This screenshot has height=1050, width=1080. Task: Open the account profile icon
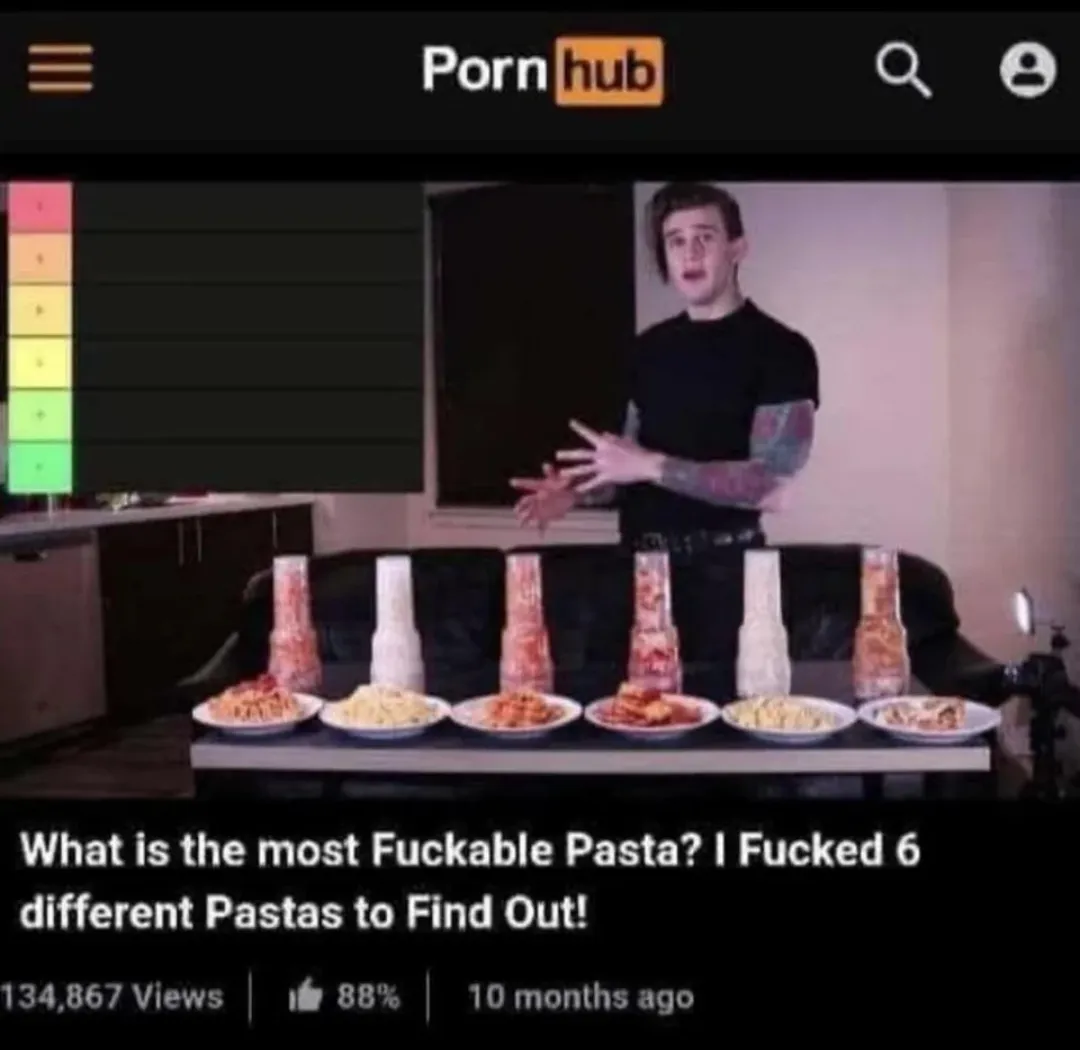click(x=1028, y=70)
